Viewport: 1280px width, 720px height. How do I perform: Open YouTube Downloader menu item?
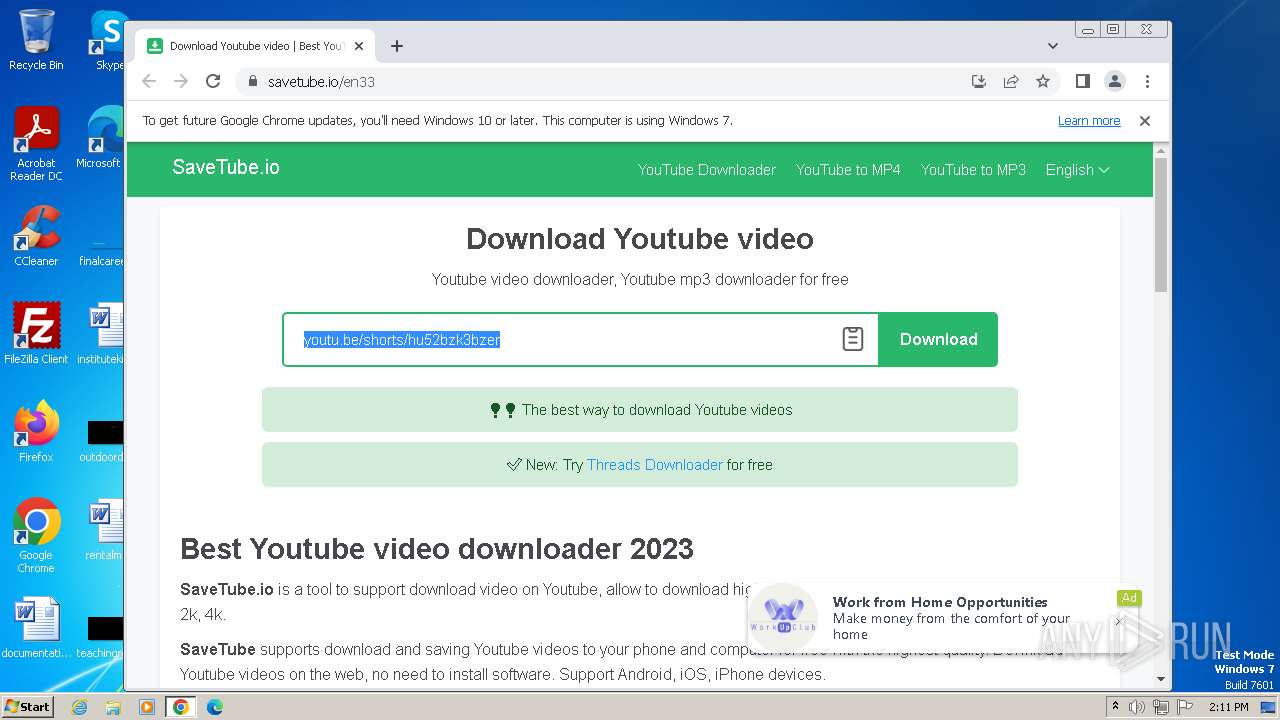pos(707,170)
